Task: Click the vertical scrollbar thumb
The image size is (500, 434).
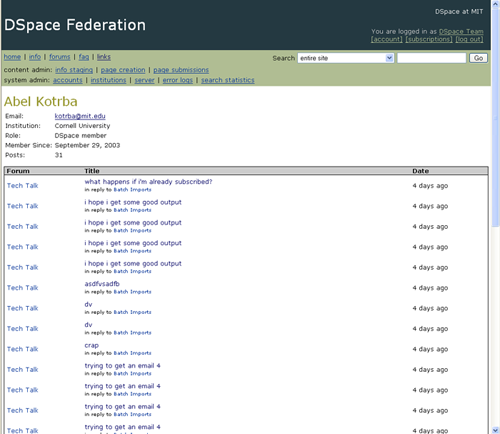Action: pyautogui.click(x=496, y=117)
